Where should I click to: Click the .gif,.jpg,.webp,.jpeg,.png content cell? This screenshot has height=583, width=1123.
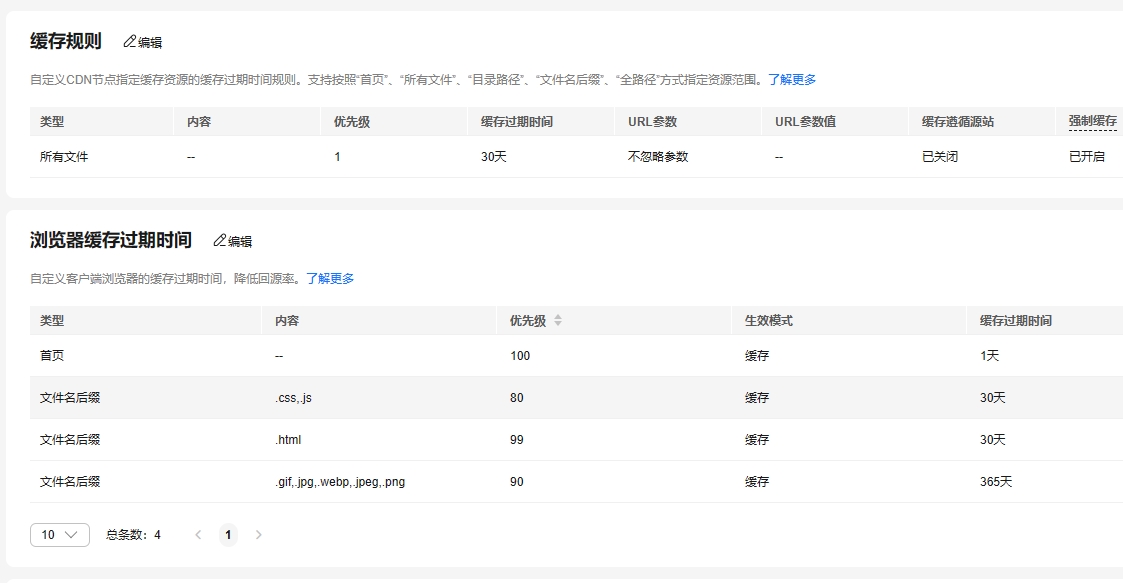coord(340,482)
